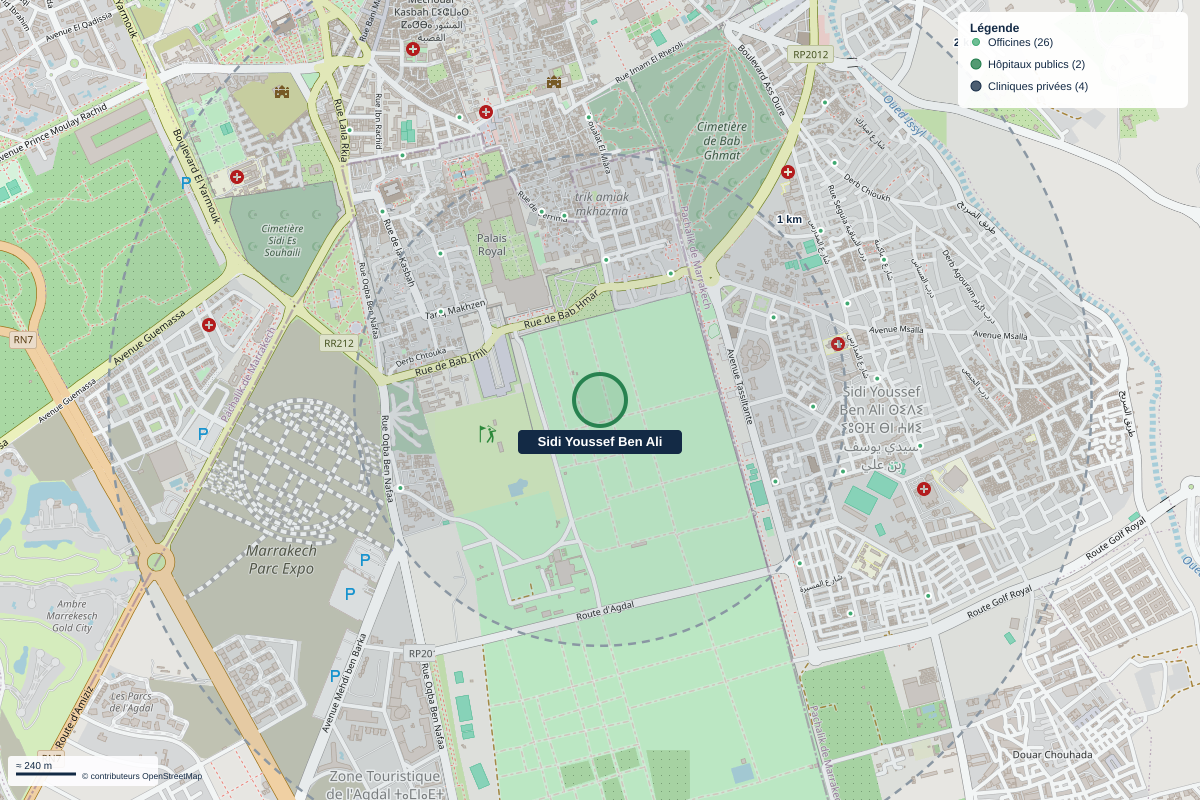The image size is (1200, 800).
Task: Click the RN7 road shield
Action: 23,340
